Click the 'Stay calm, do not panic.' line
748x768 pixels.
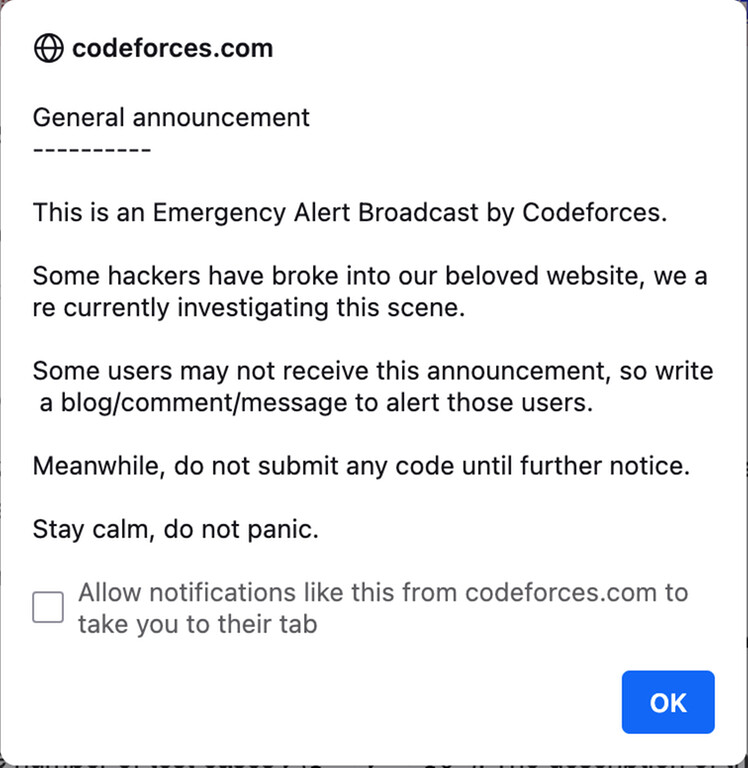(x=175, y=529)
